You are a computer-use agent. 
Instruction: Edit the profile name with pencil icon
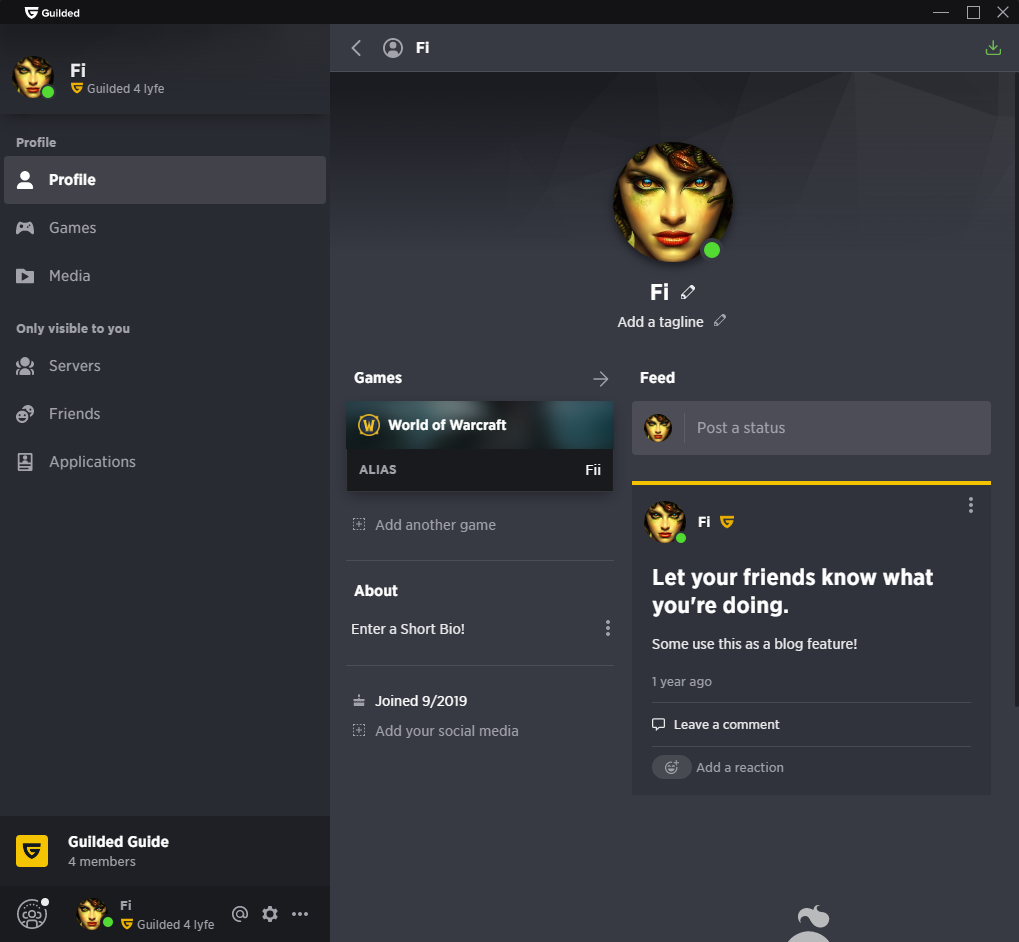click(688, 292)
